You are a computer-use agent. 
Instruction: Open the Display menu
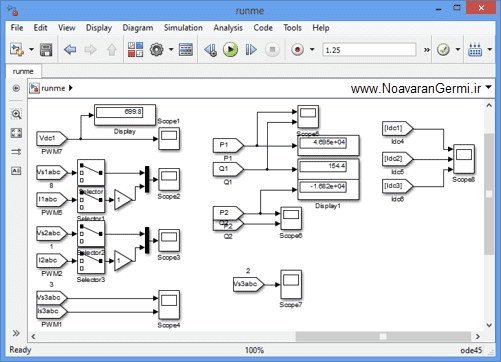click(99, 28)
